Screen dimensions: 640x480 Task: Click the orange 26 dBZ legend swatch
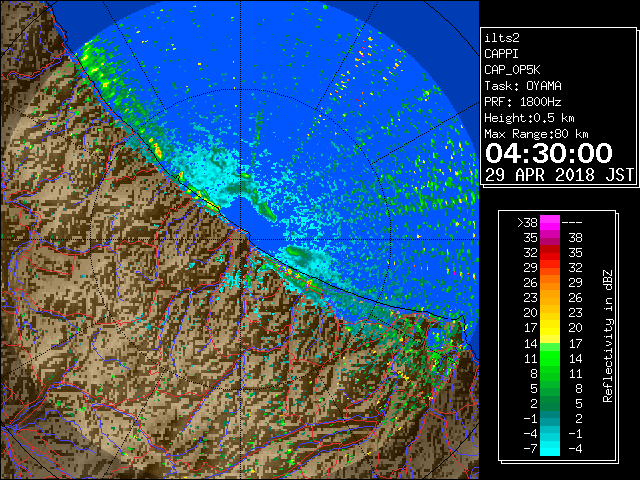[550, 283]
